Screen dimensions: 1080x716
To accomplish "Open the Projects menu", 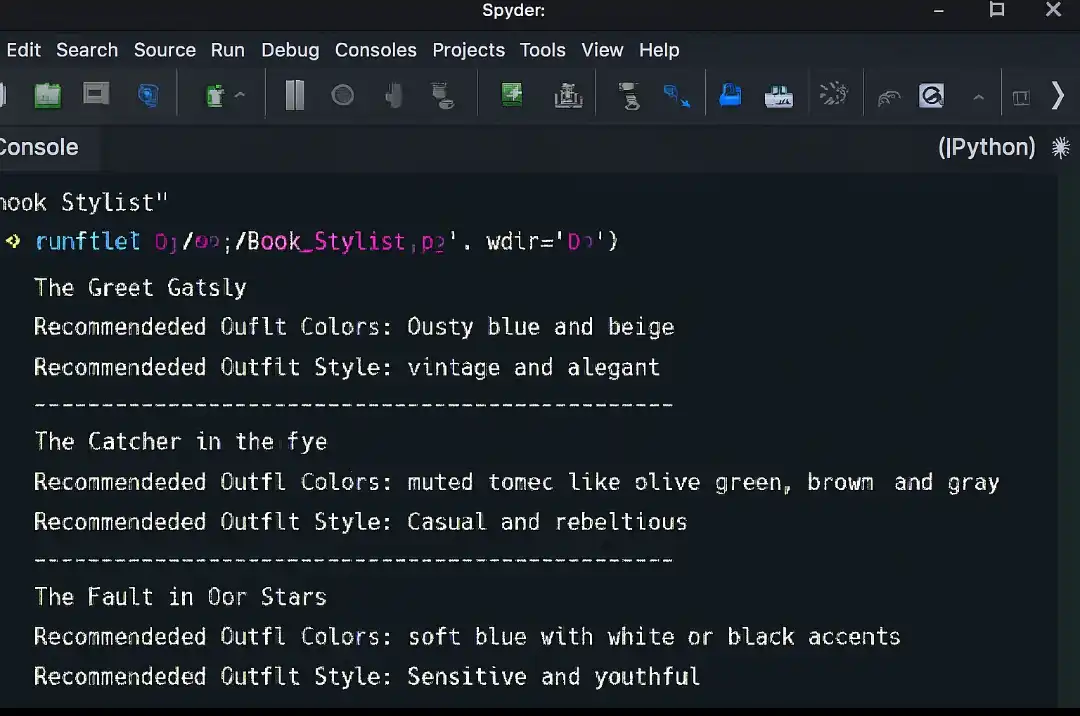I will coord(468,50).
